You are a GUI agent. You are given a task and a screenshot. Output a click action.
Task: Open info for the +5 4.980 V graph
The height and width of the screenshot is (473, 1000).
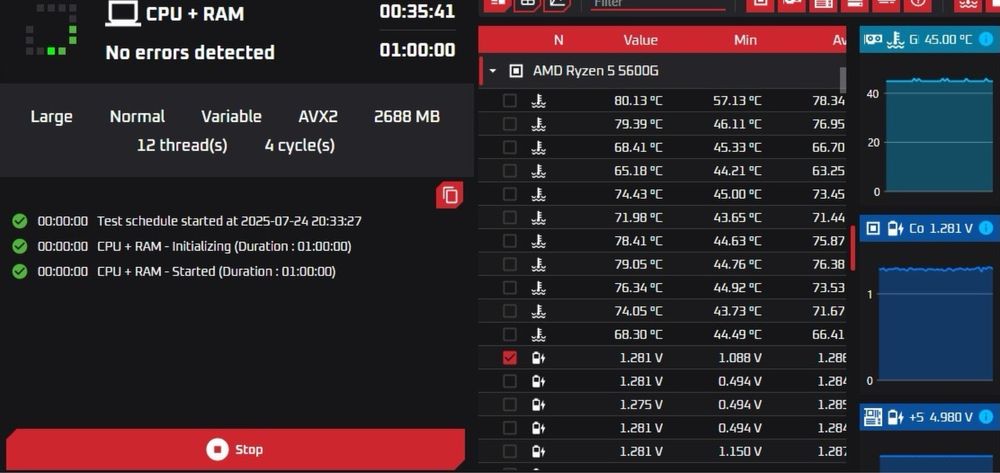[x=986, y=417]
